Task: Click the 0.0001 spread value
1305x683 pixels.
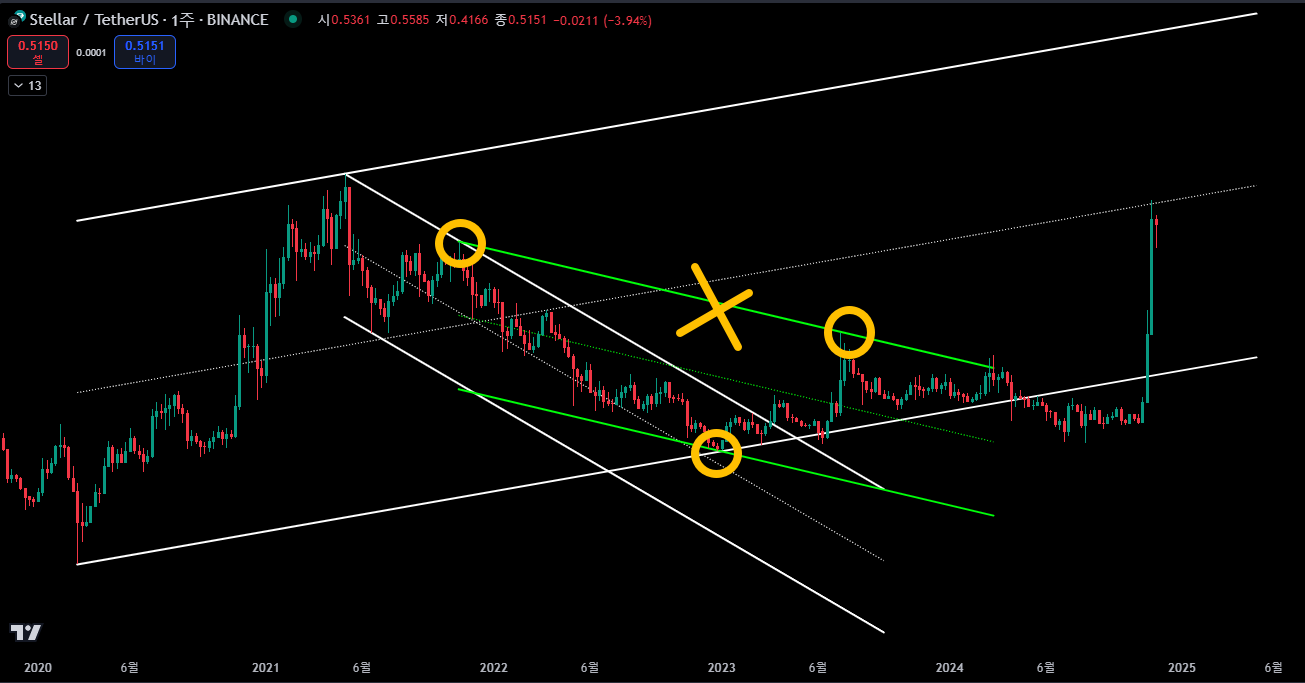Action: (x=91, y=52)
